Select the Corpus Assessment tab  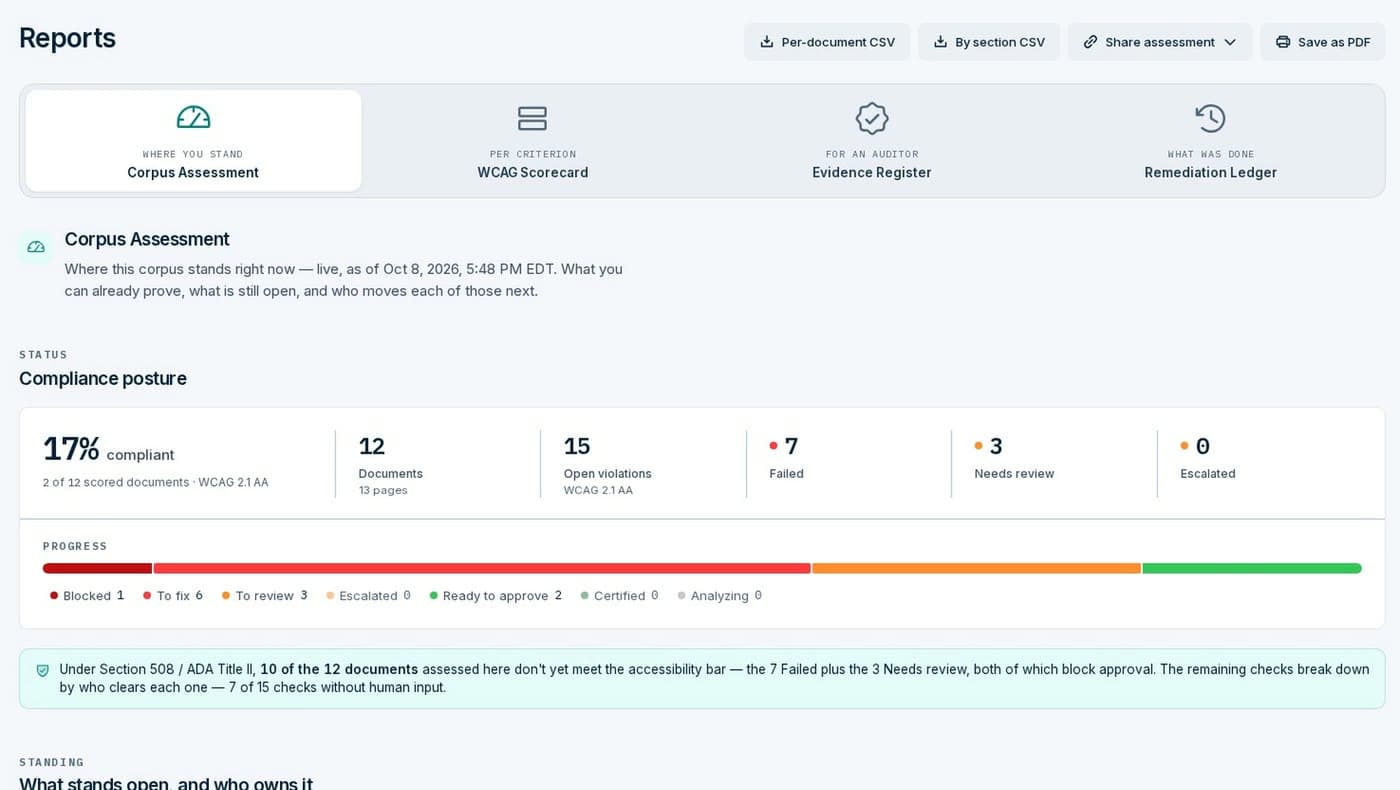pyautogui.click(x=193, y=141)
